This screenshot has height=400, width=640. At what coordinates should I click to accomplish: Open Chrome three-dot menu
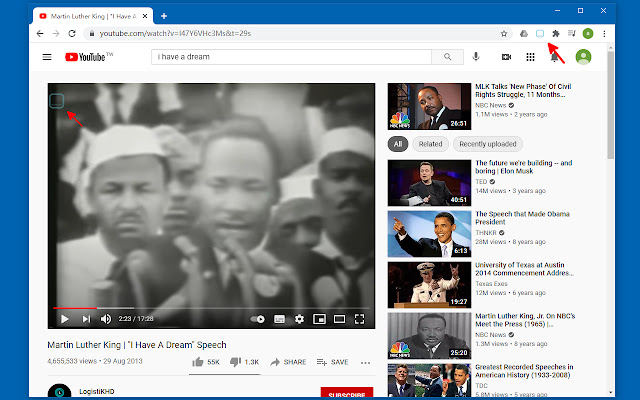click(604, 33)
